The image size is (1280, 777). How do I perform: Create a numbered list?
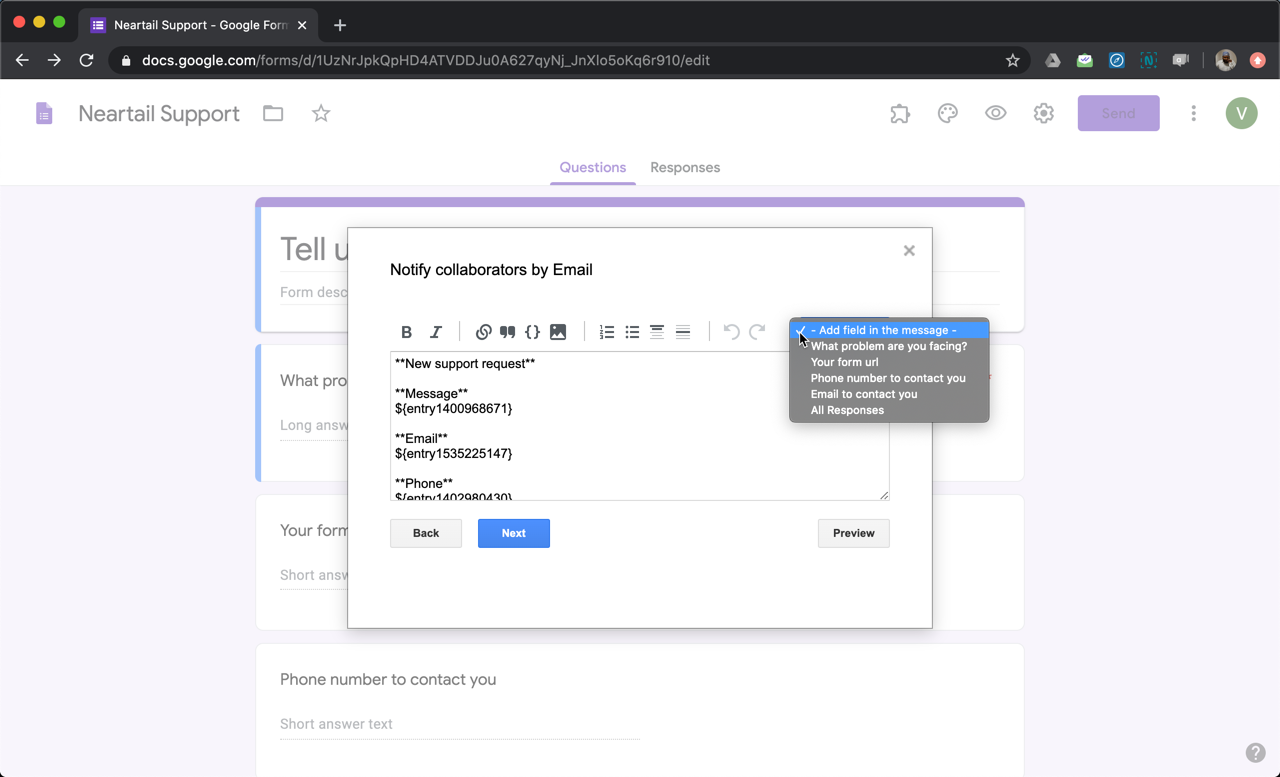(x=607, y=332)
